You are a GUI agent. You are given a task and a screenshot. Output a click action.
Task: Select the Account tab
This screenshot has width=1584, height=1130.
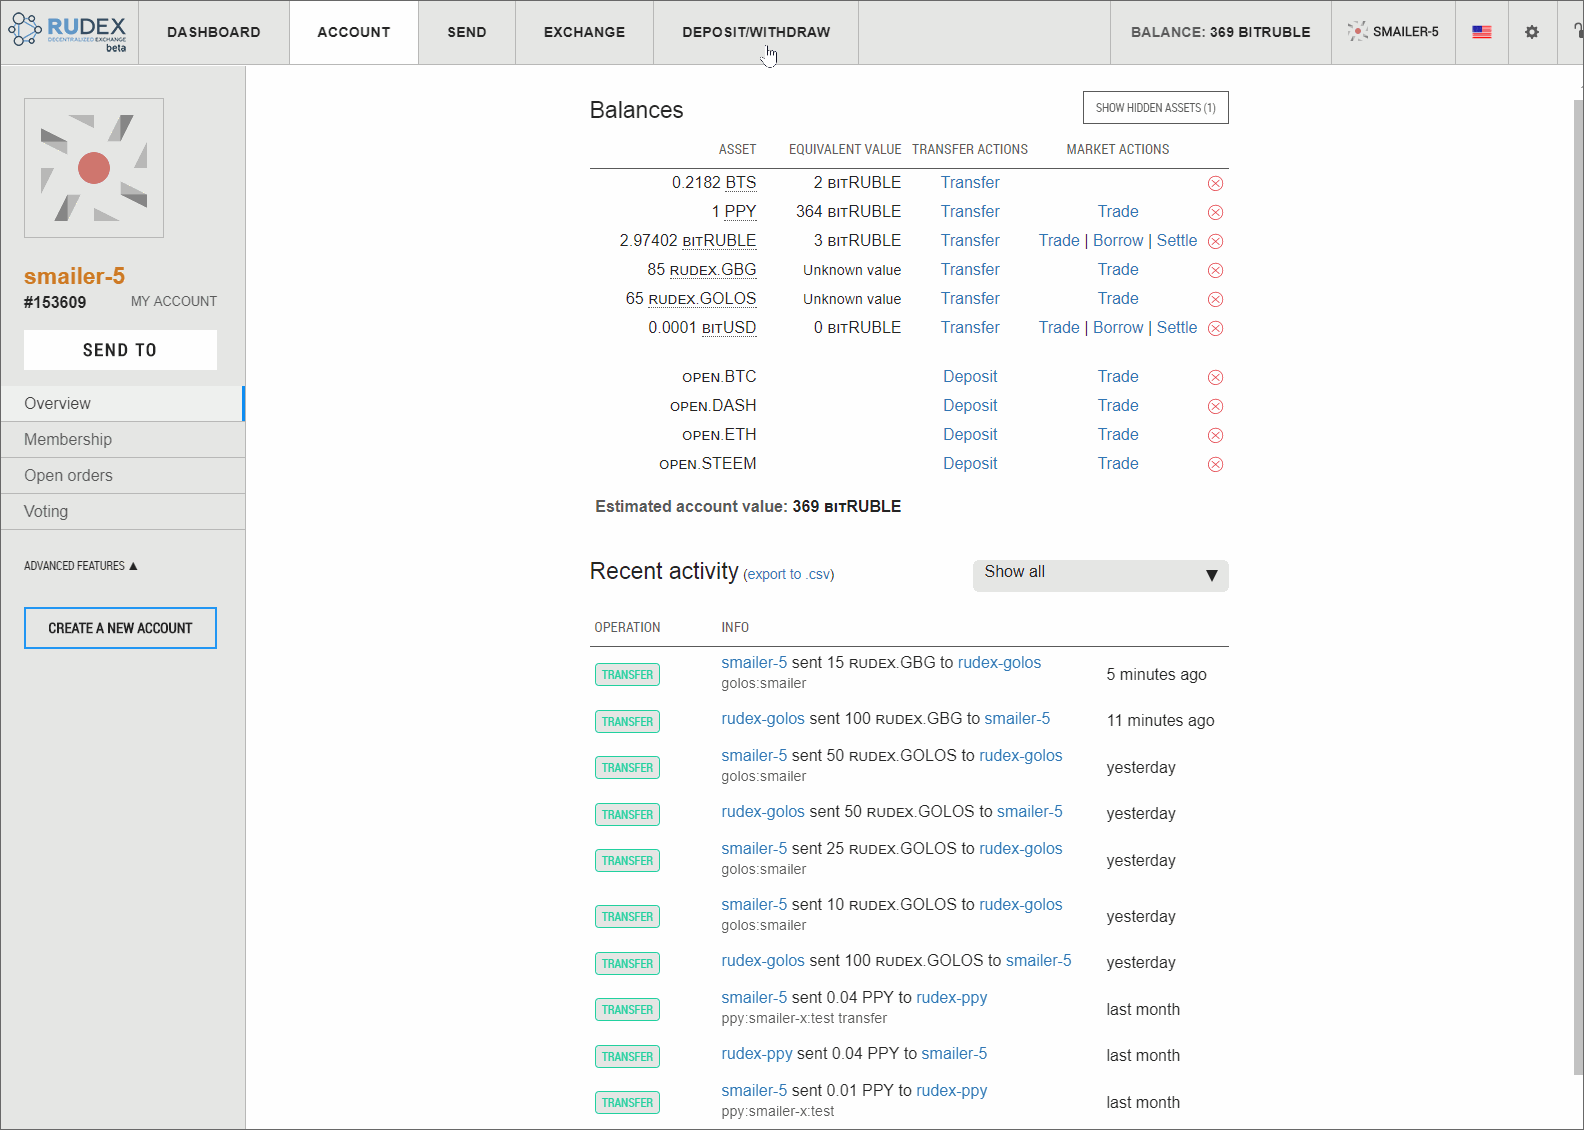tap(354, 32)
